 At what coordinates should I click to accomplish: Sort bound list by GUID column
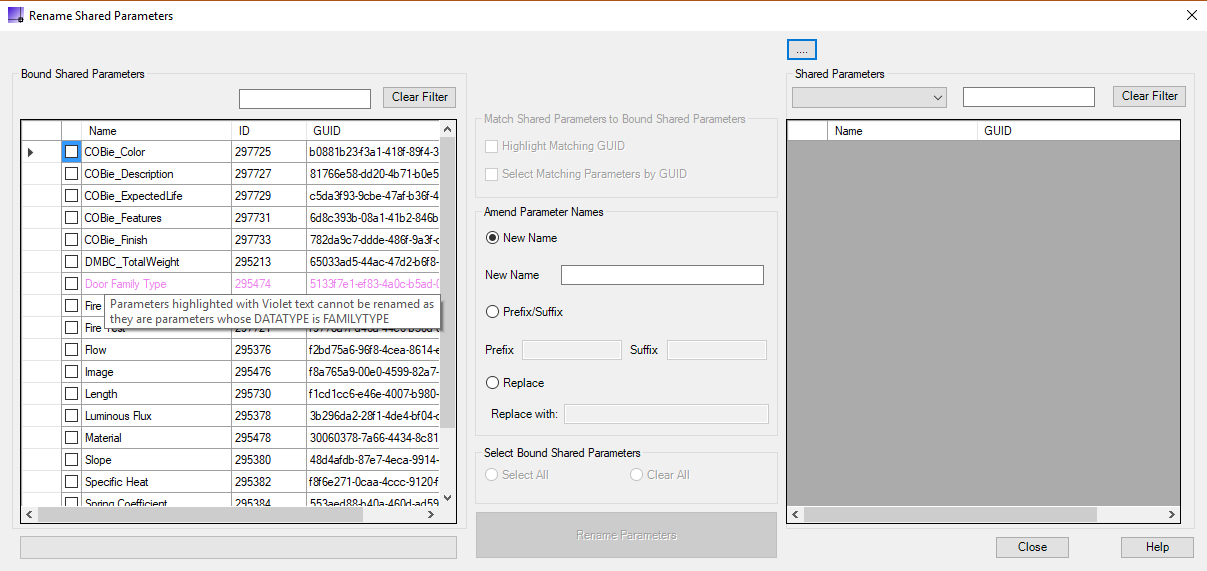point(372,131)
